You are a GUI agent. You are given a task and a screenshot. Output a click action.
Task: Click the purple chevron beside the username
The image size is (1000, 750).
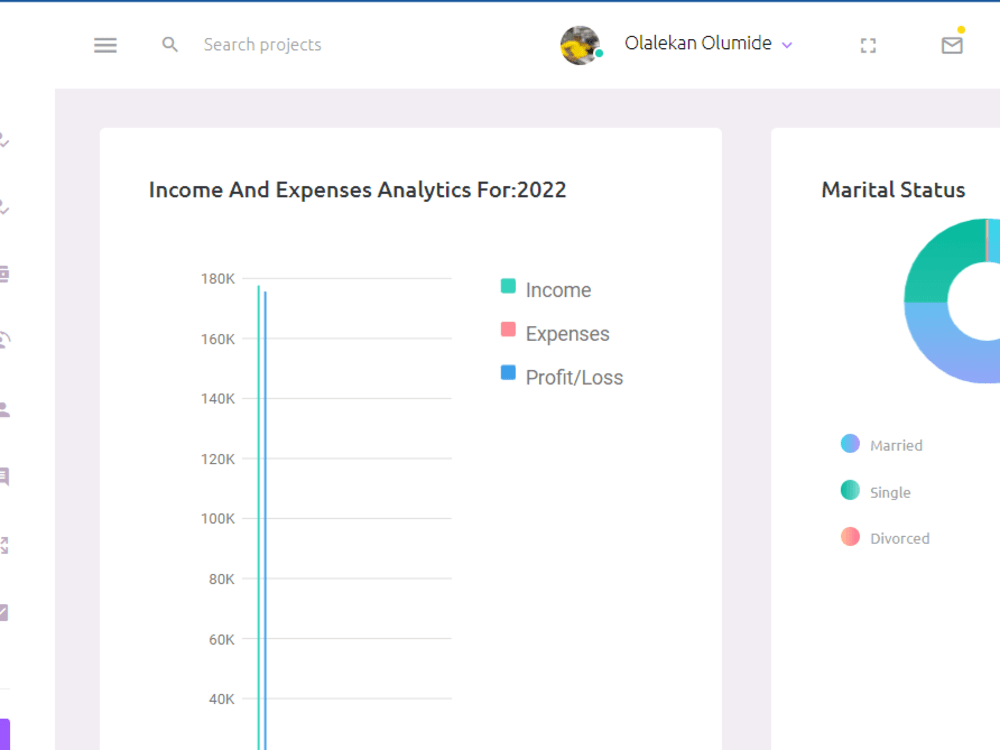point(787,45)
